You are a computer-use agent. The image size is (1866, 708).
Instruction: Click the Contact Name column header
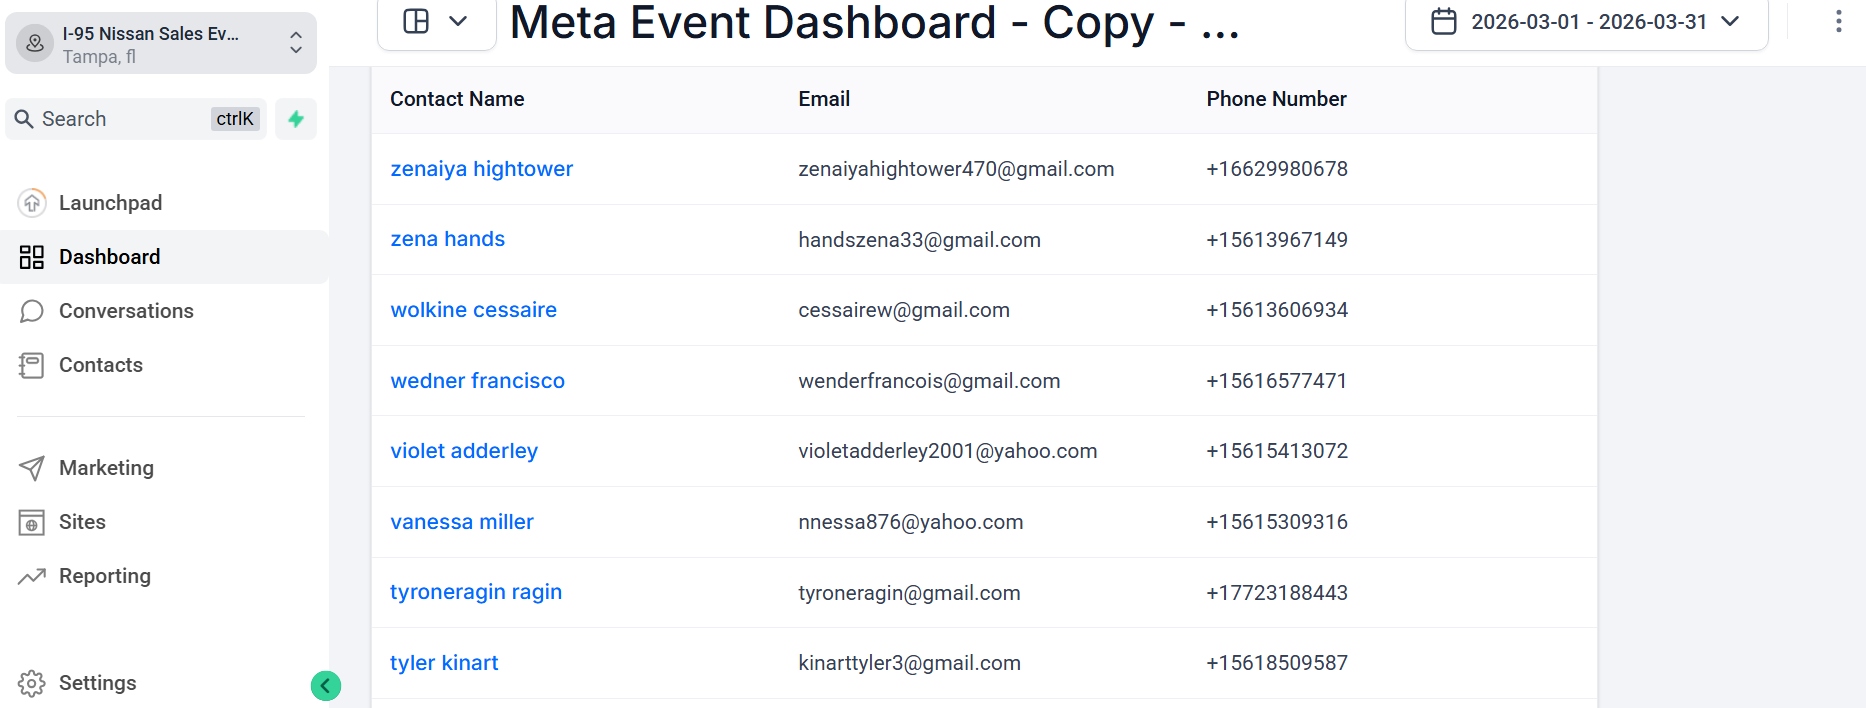click(457, 99)
